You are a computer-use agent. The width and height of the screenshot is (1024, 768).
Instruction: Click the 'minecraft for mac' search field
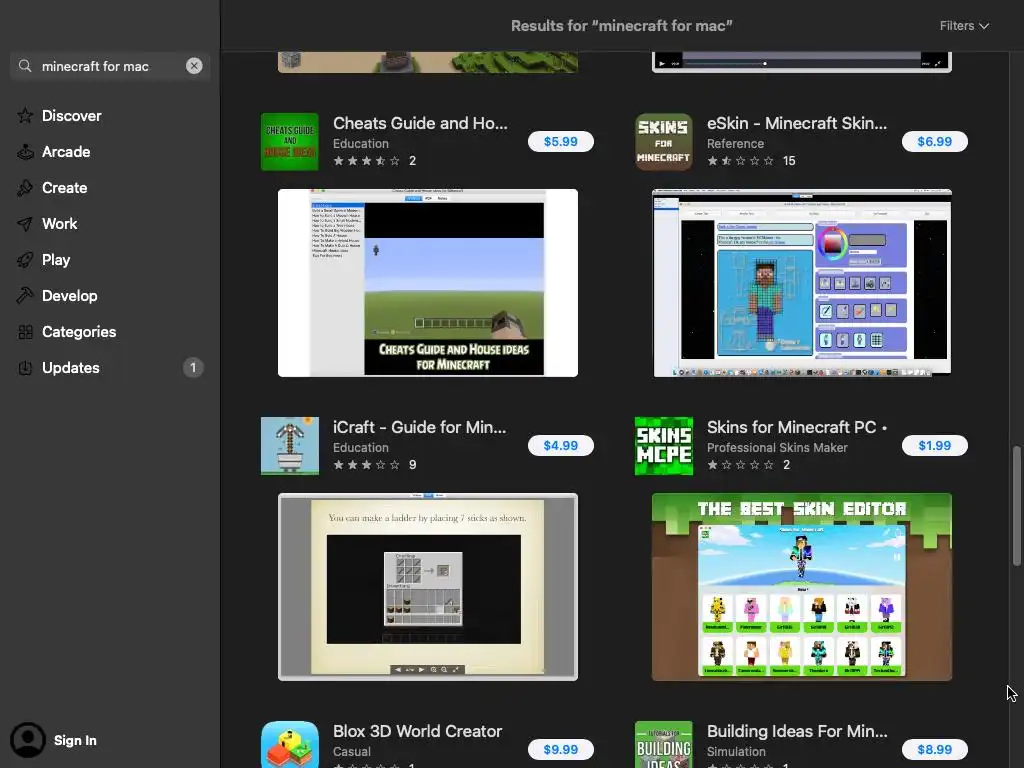pyautogui.click(x=110, y=66)
